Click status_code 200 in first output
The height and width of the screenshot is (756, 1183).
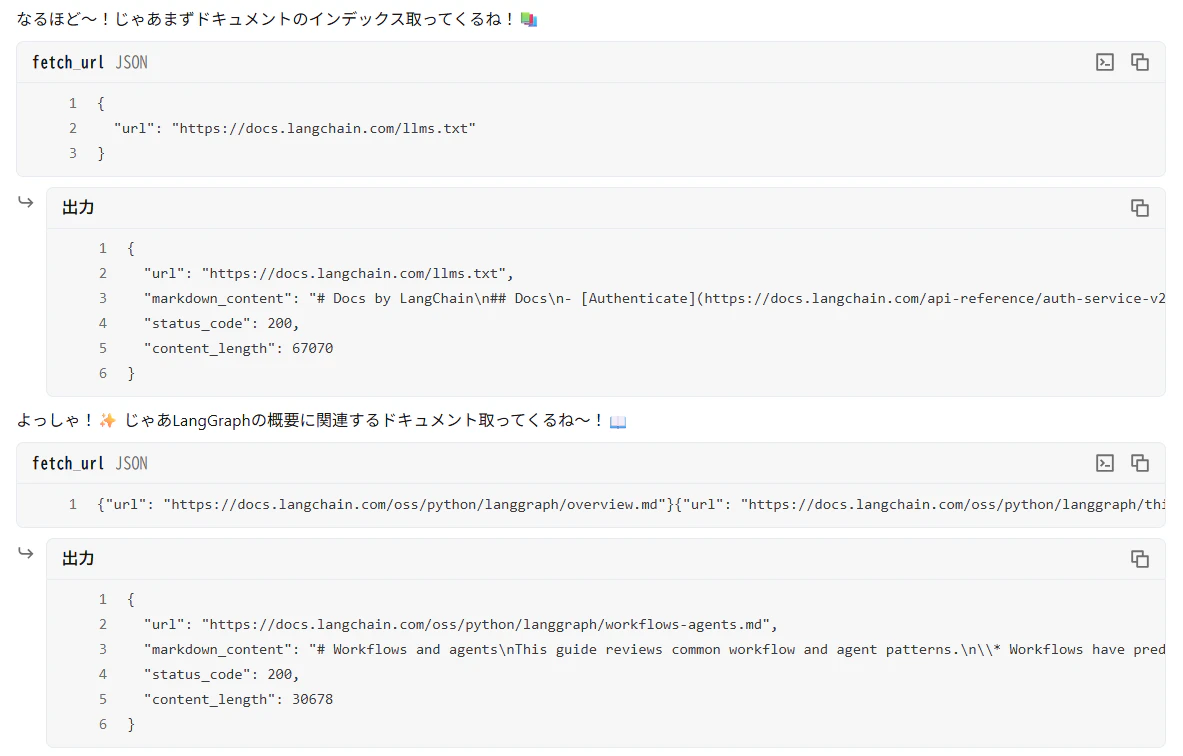(221, 323)
